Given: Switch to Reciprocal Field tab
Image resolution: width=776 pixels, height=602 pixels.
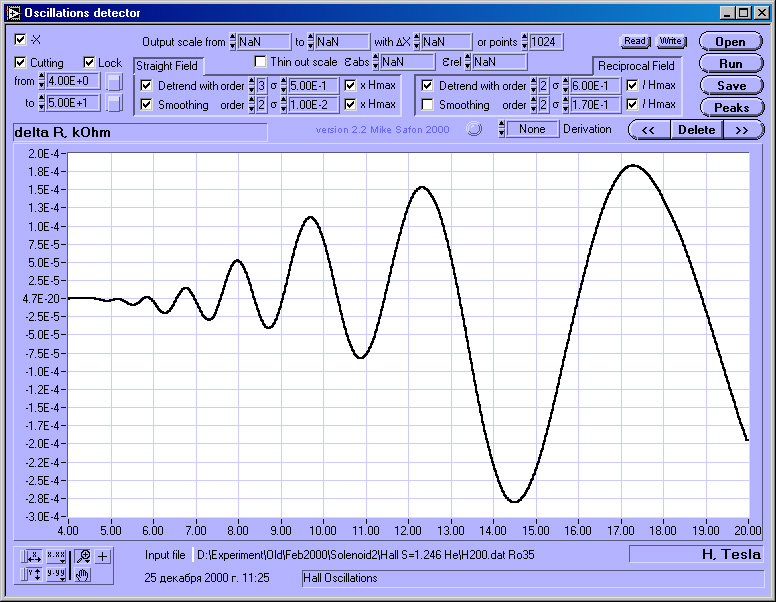Looking at the screenshot, I should pos(636,66).
